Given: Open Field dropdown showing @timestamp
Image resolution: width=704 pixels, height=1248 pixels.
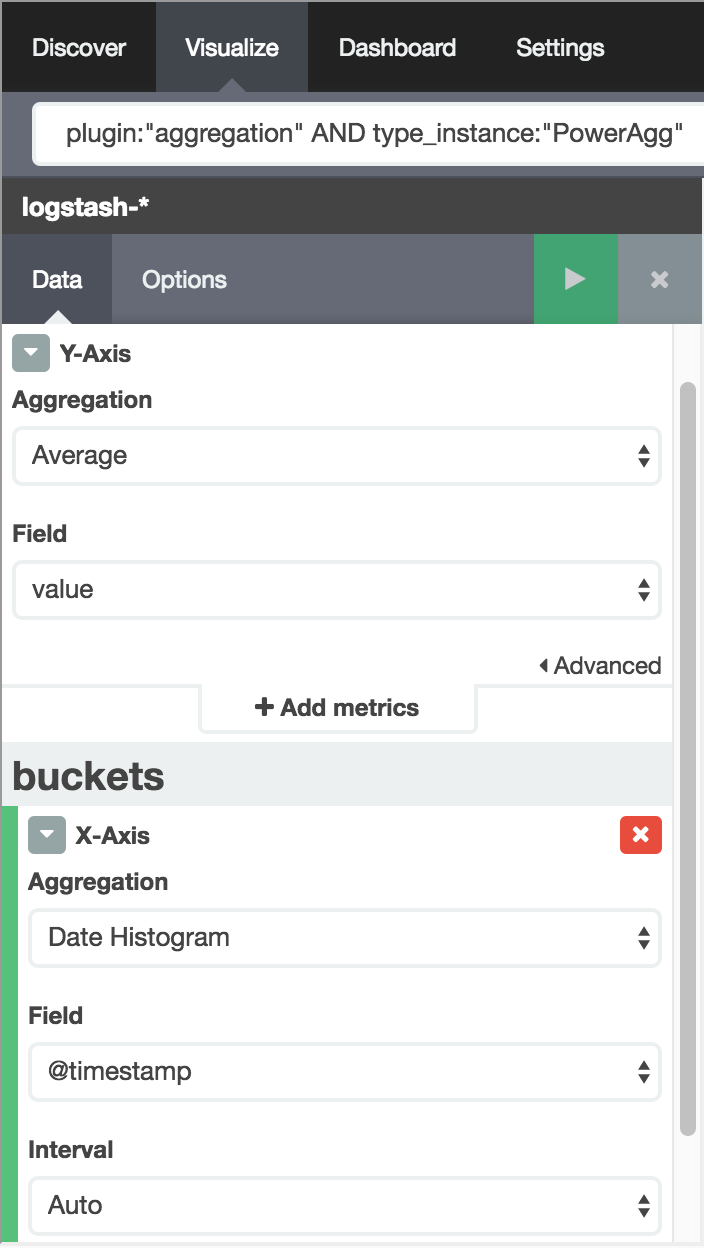Looking at the screenshot, I should coord(345,1072).
